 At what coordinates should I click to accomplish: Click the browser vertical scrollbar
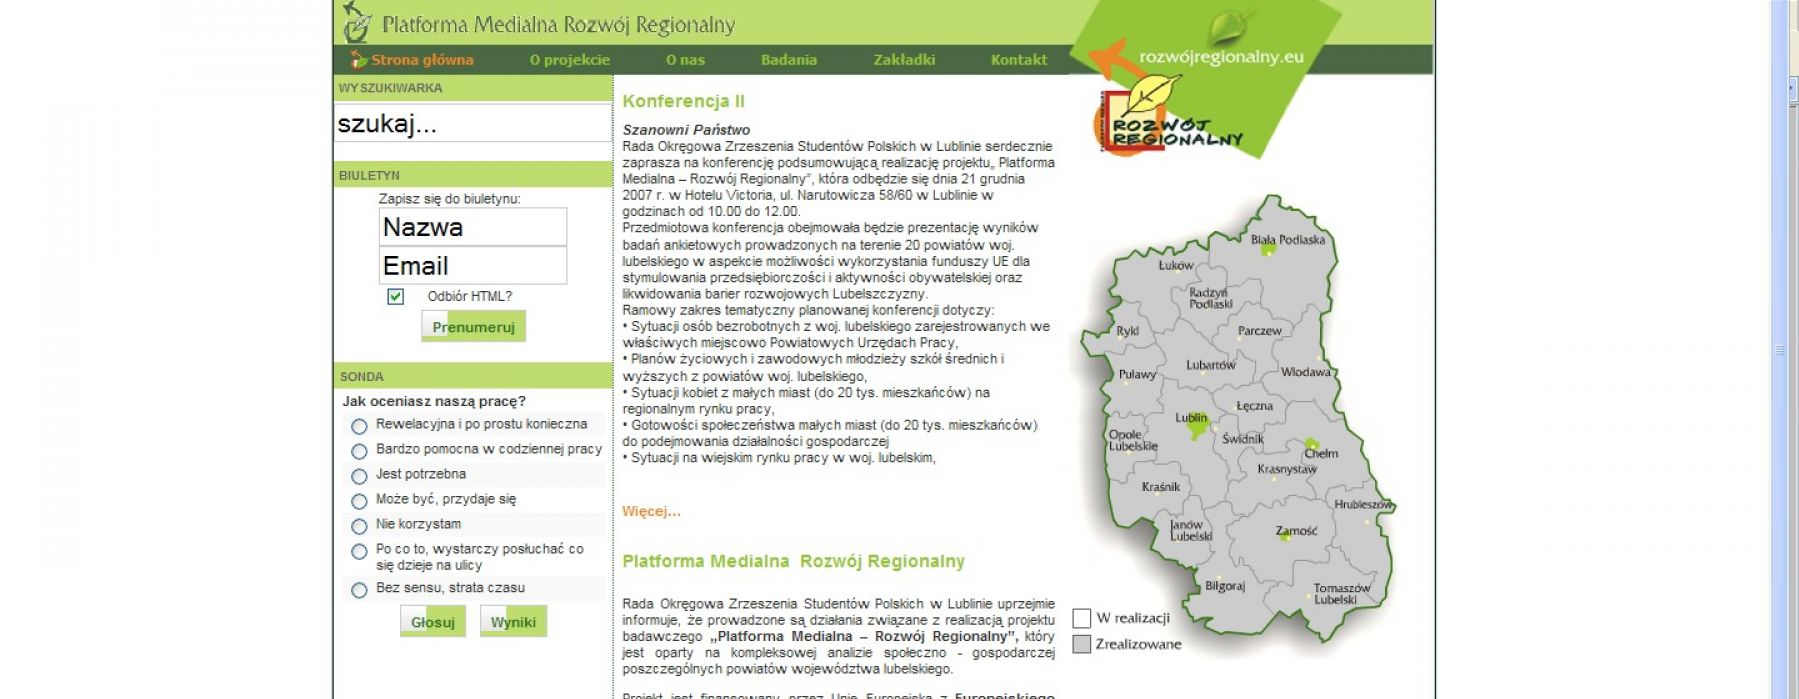coord(1779,350)
